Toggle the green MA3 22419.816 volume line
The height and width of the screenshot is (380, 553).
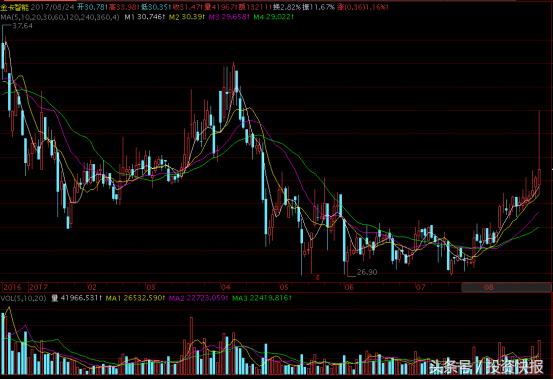pyautogui.click(x=262, y=298)
